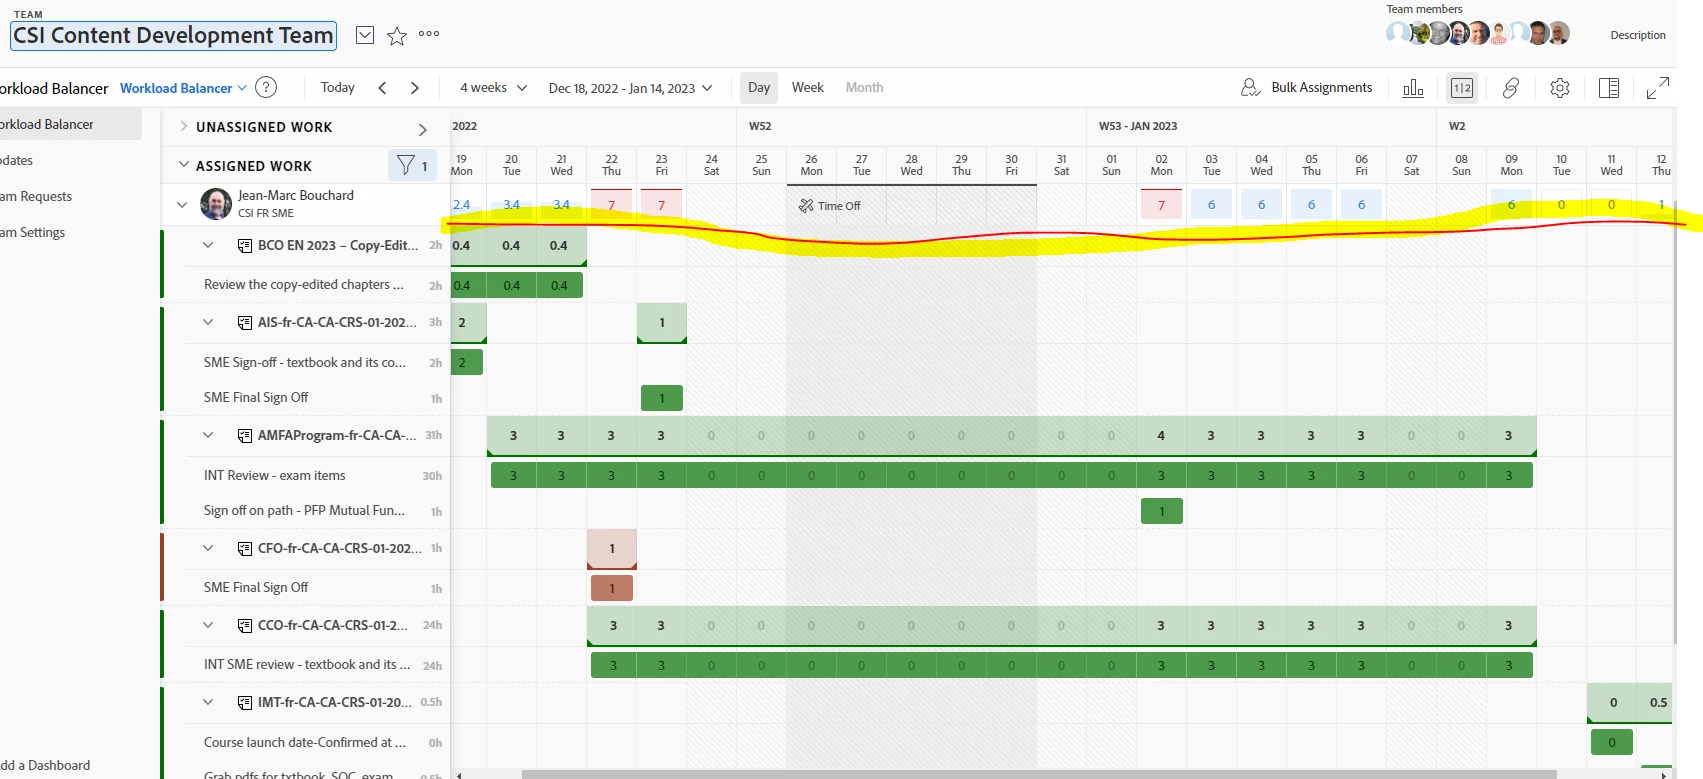This screenshot has width=1703, height=779.
Task: Edit the CSI Content Development Team title field
Action: tap(173, 36)
